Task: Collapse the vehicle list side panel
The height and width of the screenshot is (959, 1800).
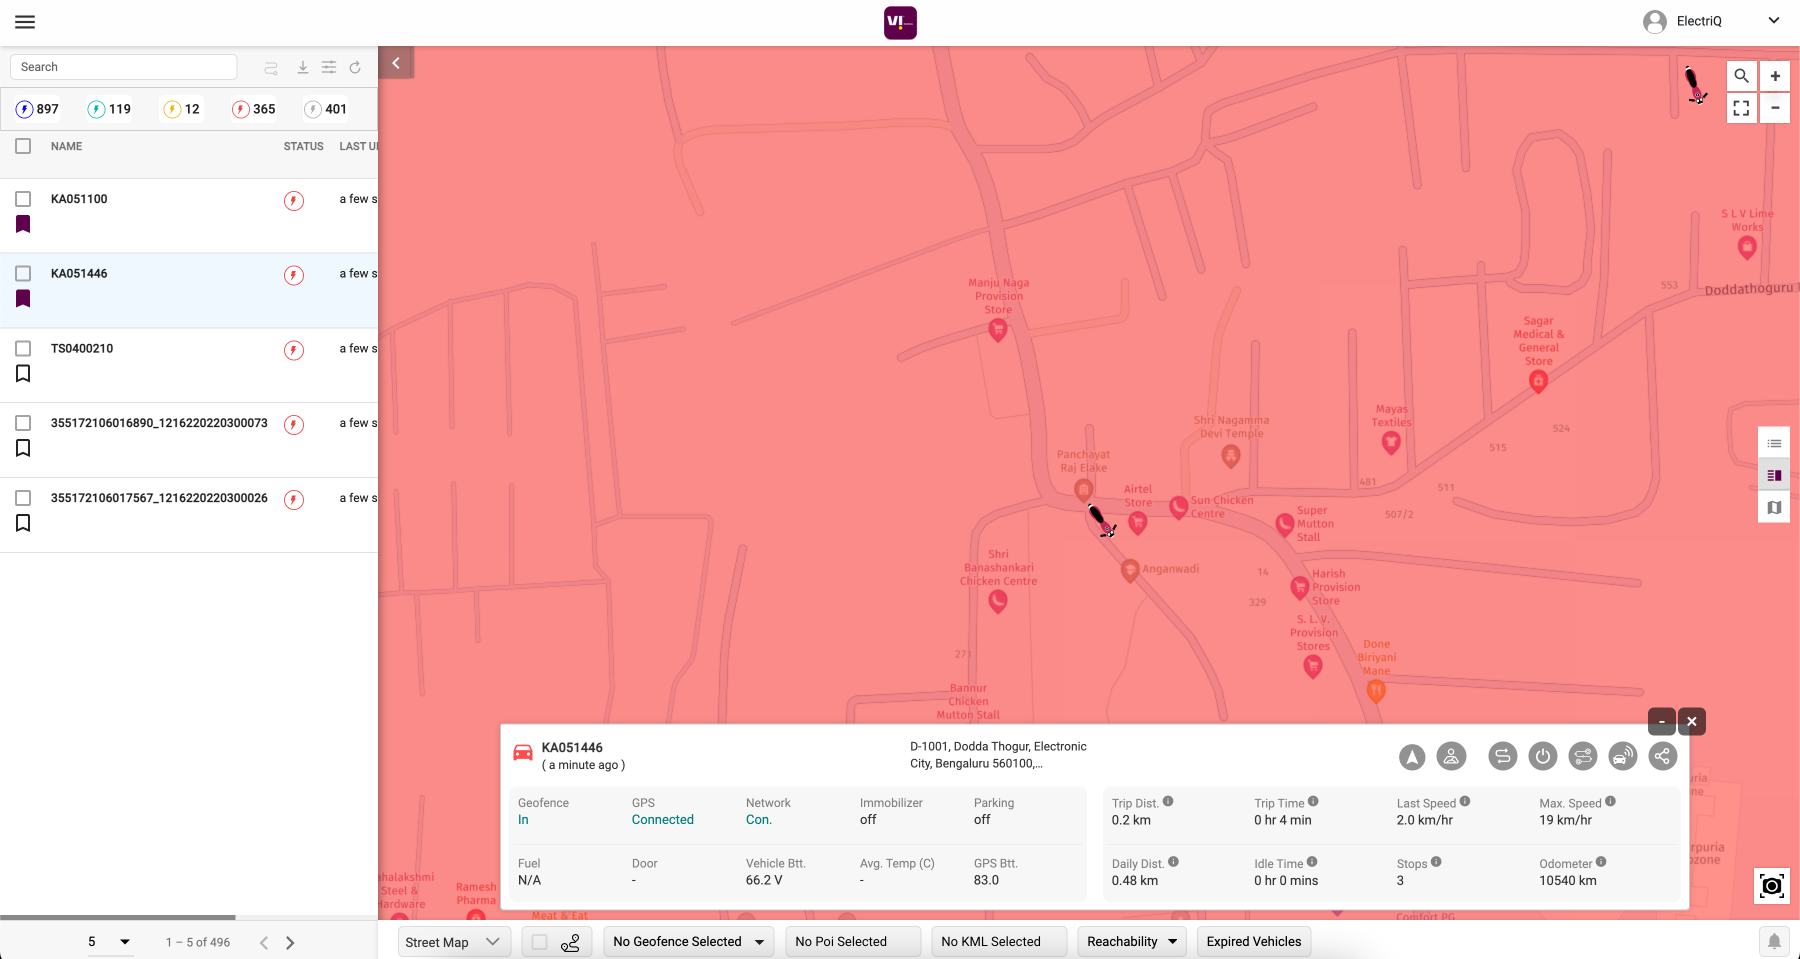Action: [396, 63]
